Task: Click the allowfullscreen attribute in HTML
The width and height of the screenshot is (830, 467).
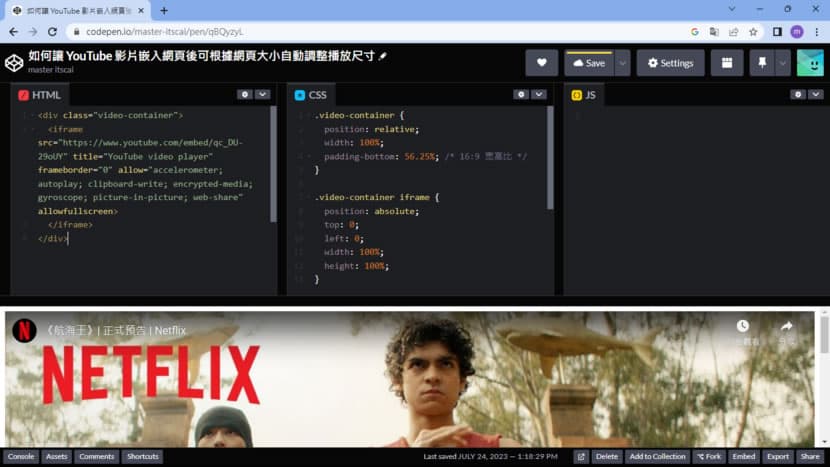Action: [77, 211]
